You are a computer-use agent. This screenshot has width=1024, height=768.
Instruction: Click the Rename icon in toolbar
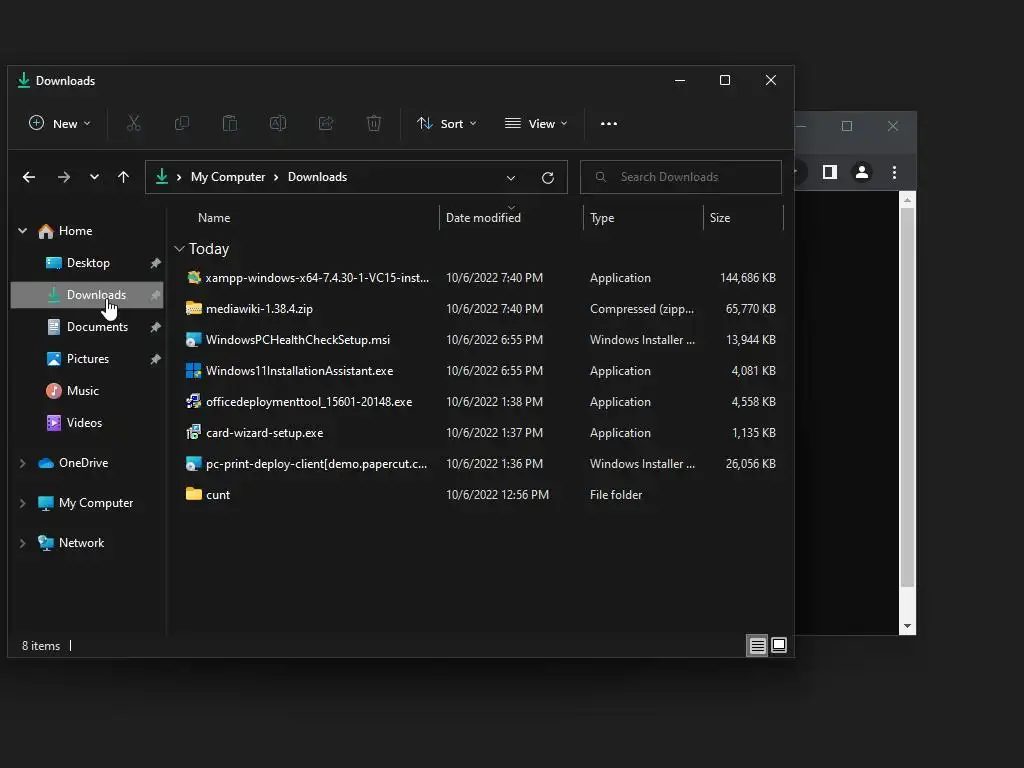tap(278, 123)
